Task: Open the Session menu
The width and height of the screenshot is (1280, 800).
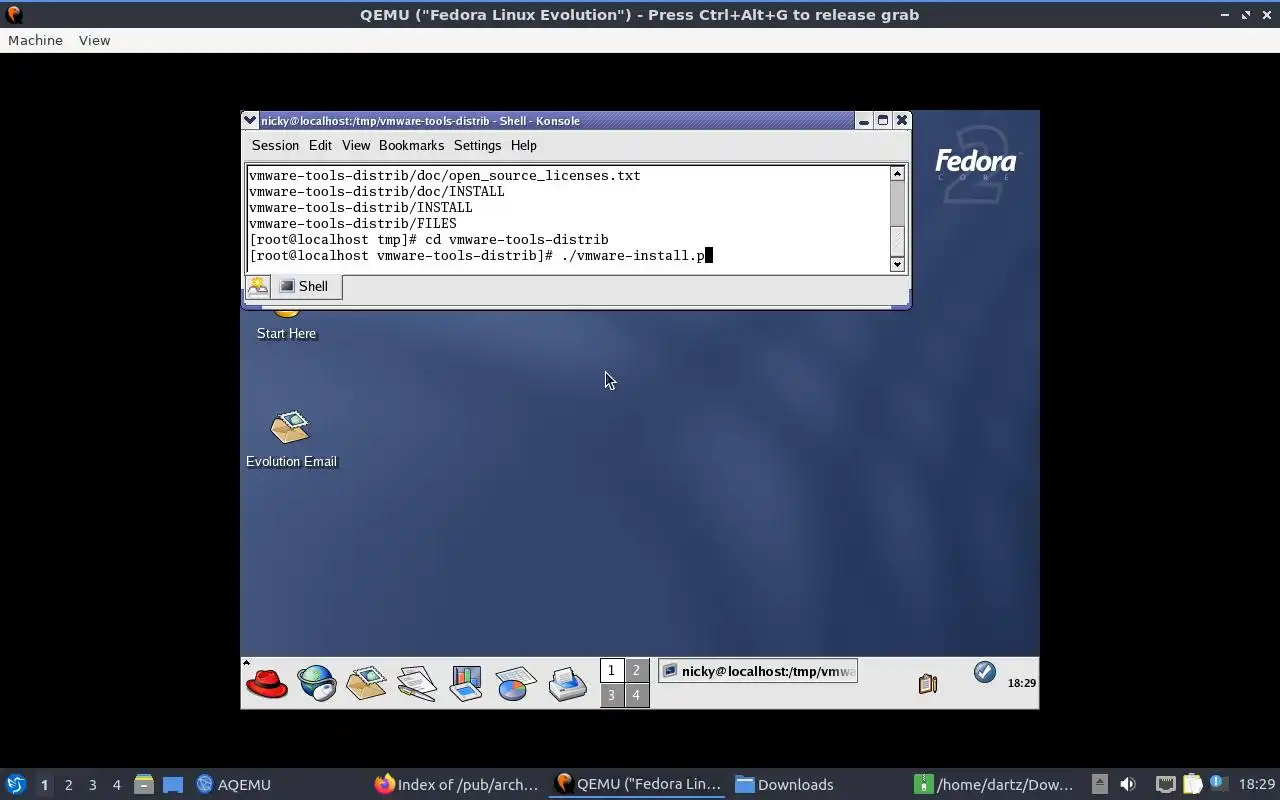Action: coord(275,145)
